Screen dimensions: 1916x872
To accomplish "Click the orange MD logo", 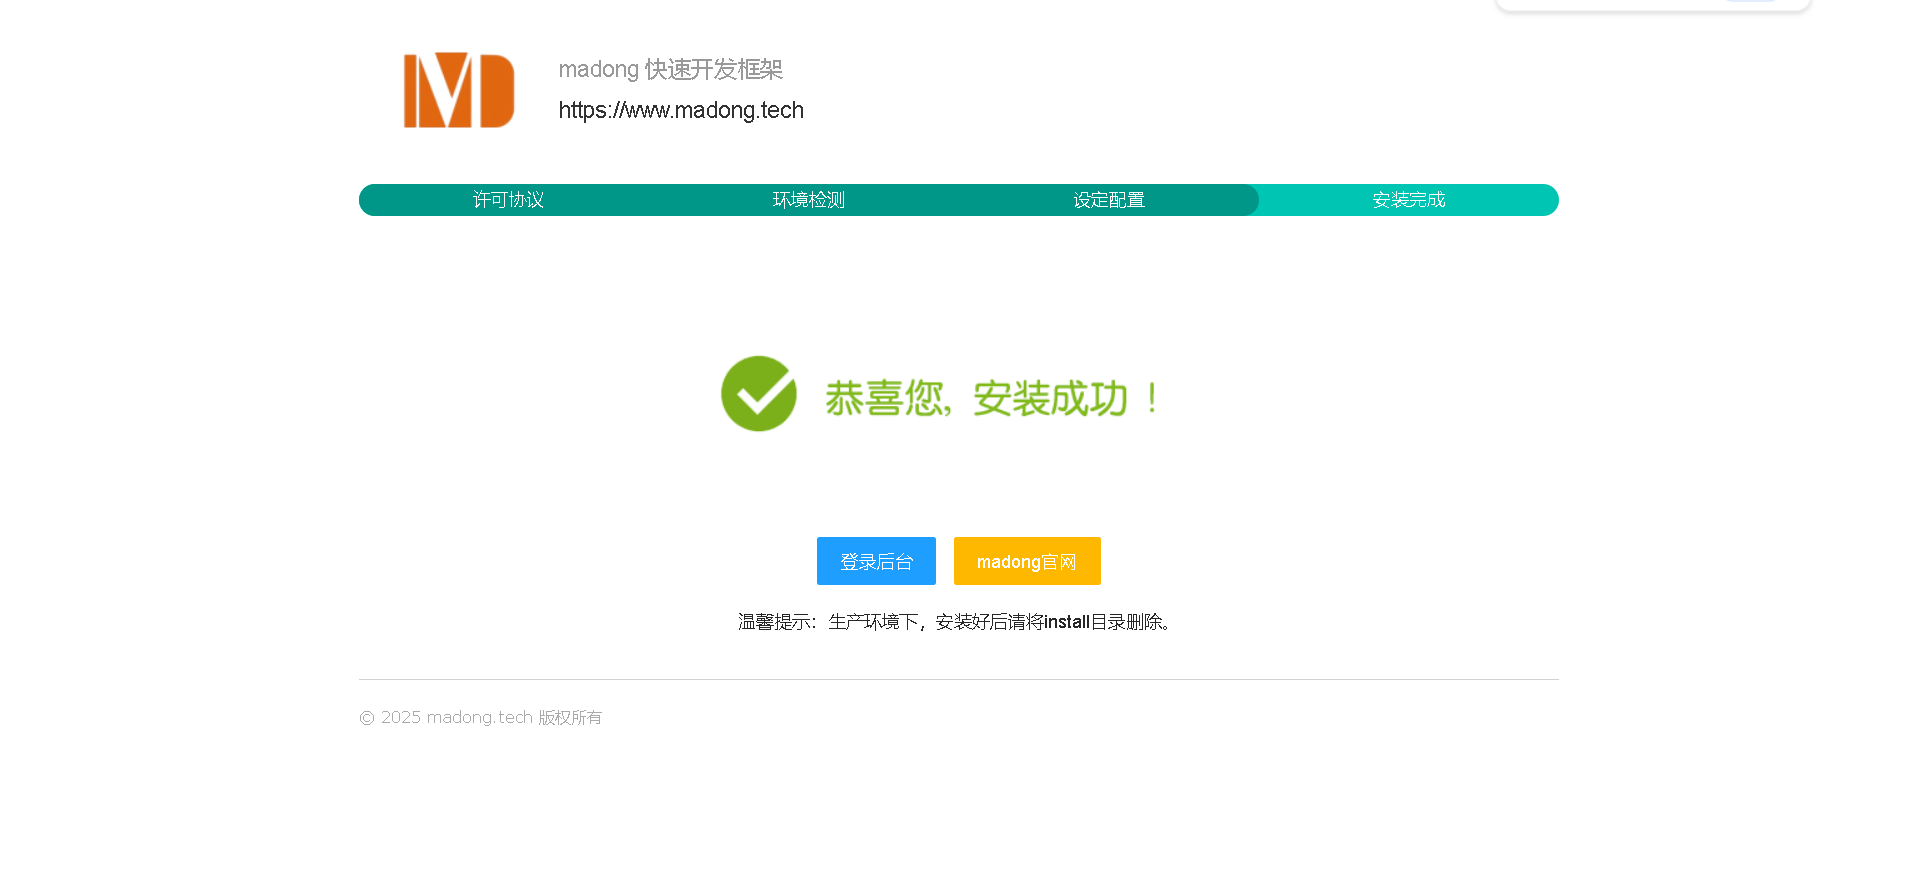I will point(459,90).
